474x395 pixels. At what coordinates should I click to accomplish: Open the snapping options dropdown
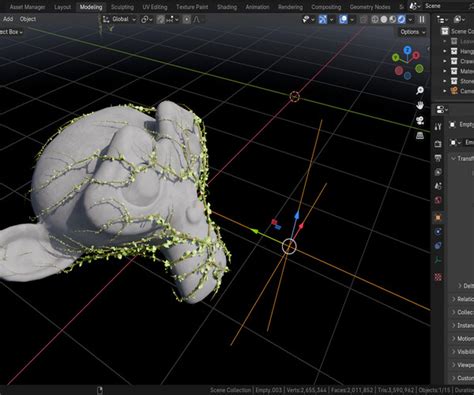point(172,20)
